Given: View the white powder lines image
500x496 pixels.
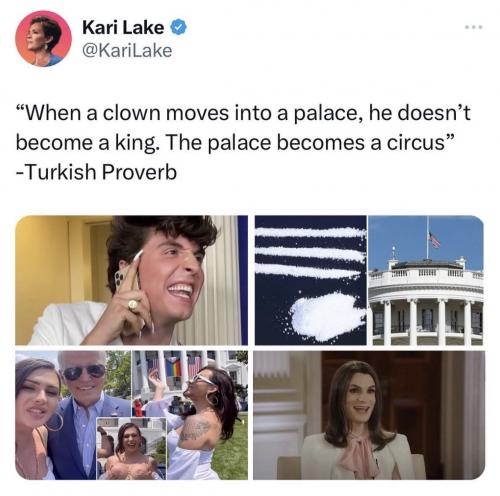Looking at the screenshot, I should click(x=311, y=280).
